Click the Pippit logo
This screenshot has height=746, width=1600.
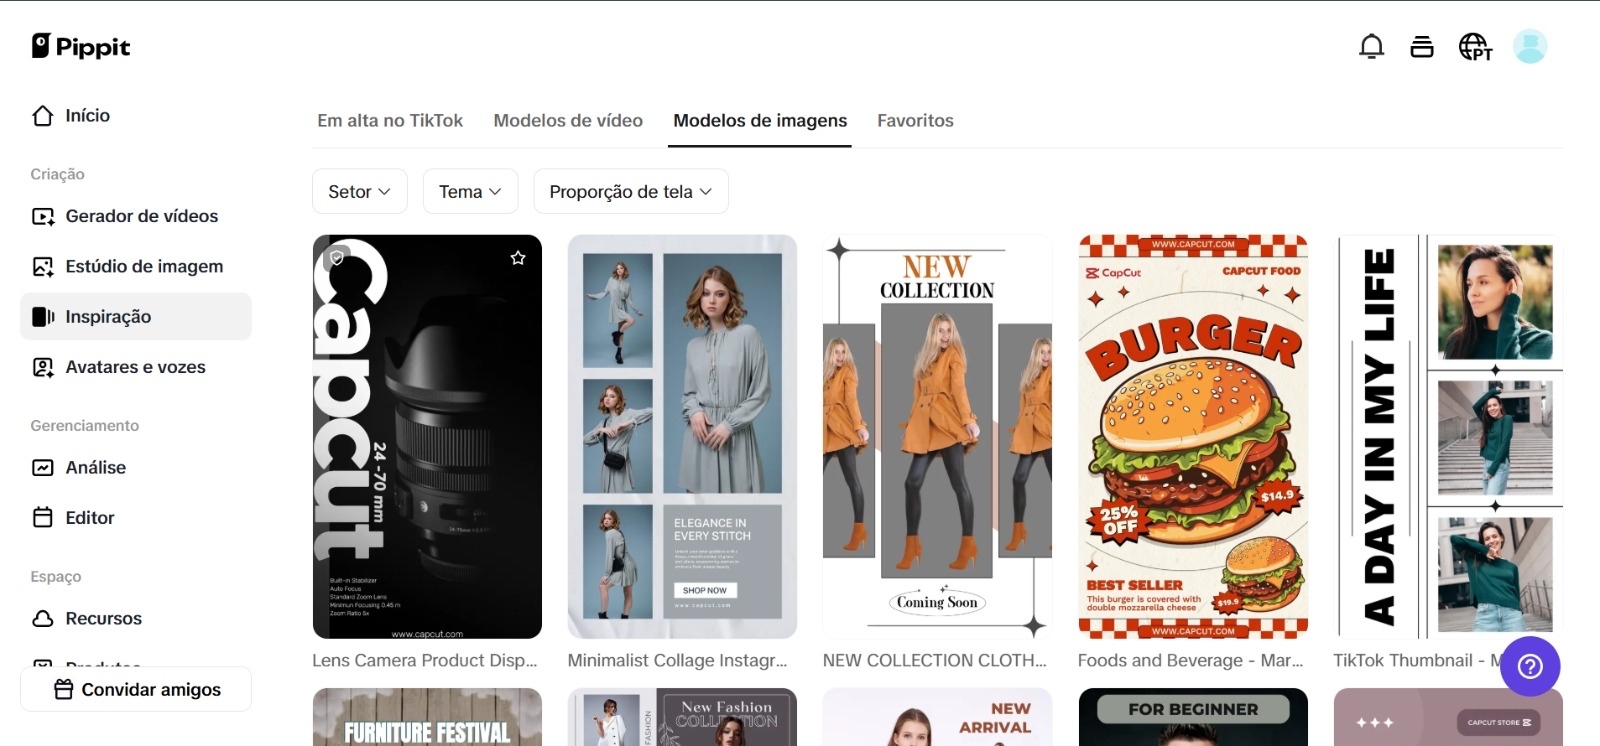coord(81,47)
